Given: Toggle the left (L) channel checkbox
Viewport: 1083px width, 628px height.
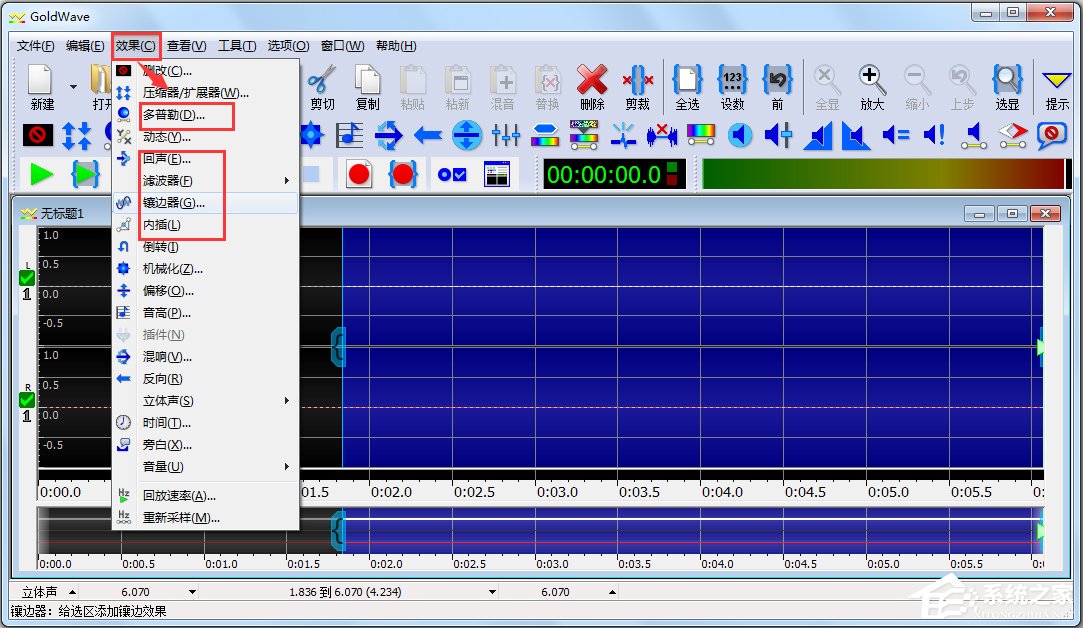Looking at the screenshot, I should [27, 278].
